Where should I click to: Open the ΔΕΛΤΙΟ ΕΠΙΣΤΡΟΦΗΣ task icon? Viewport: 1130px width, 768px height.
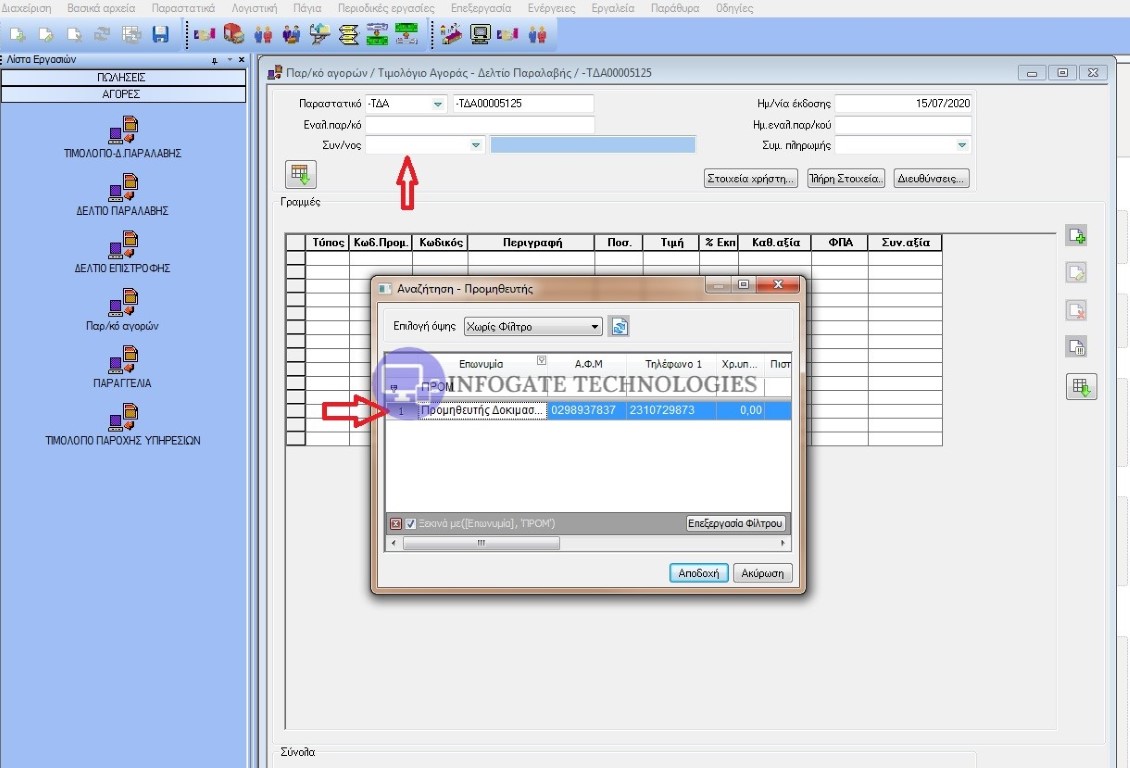(122, 245)
